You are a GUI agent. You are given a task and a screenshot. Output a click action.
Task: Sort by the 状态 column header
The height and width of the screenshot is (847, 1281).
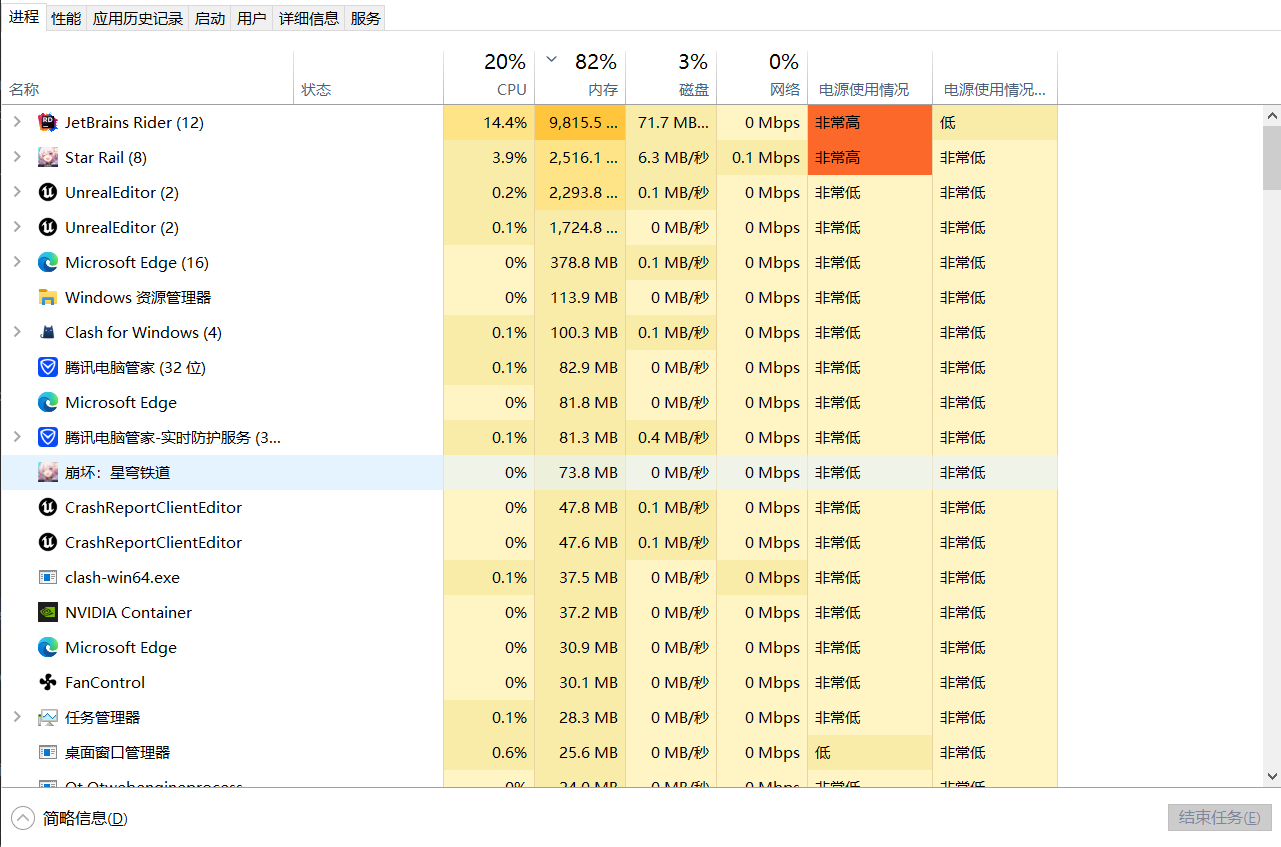point(369,77)
